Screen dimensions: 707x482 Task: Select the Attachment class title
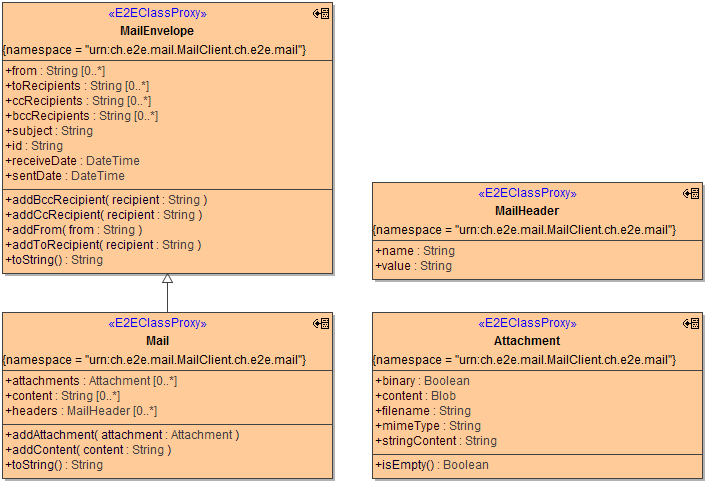527,341
